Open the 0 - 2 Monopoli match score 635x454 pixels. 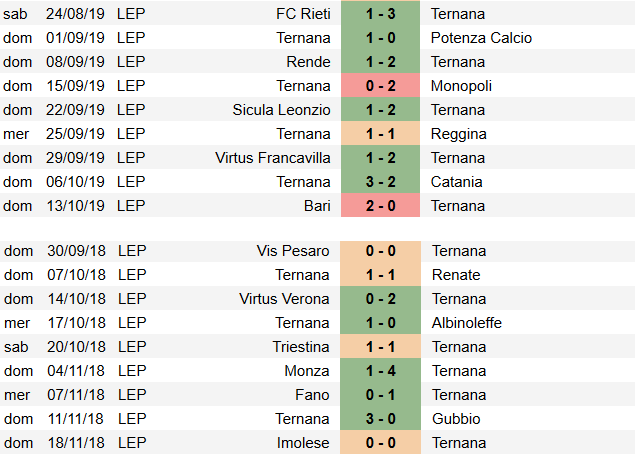(380, 86)
